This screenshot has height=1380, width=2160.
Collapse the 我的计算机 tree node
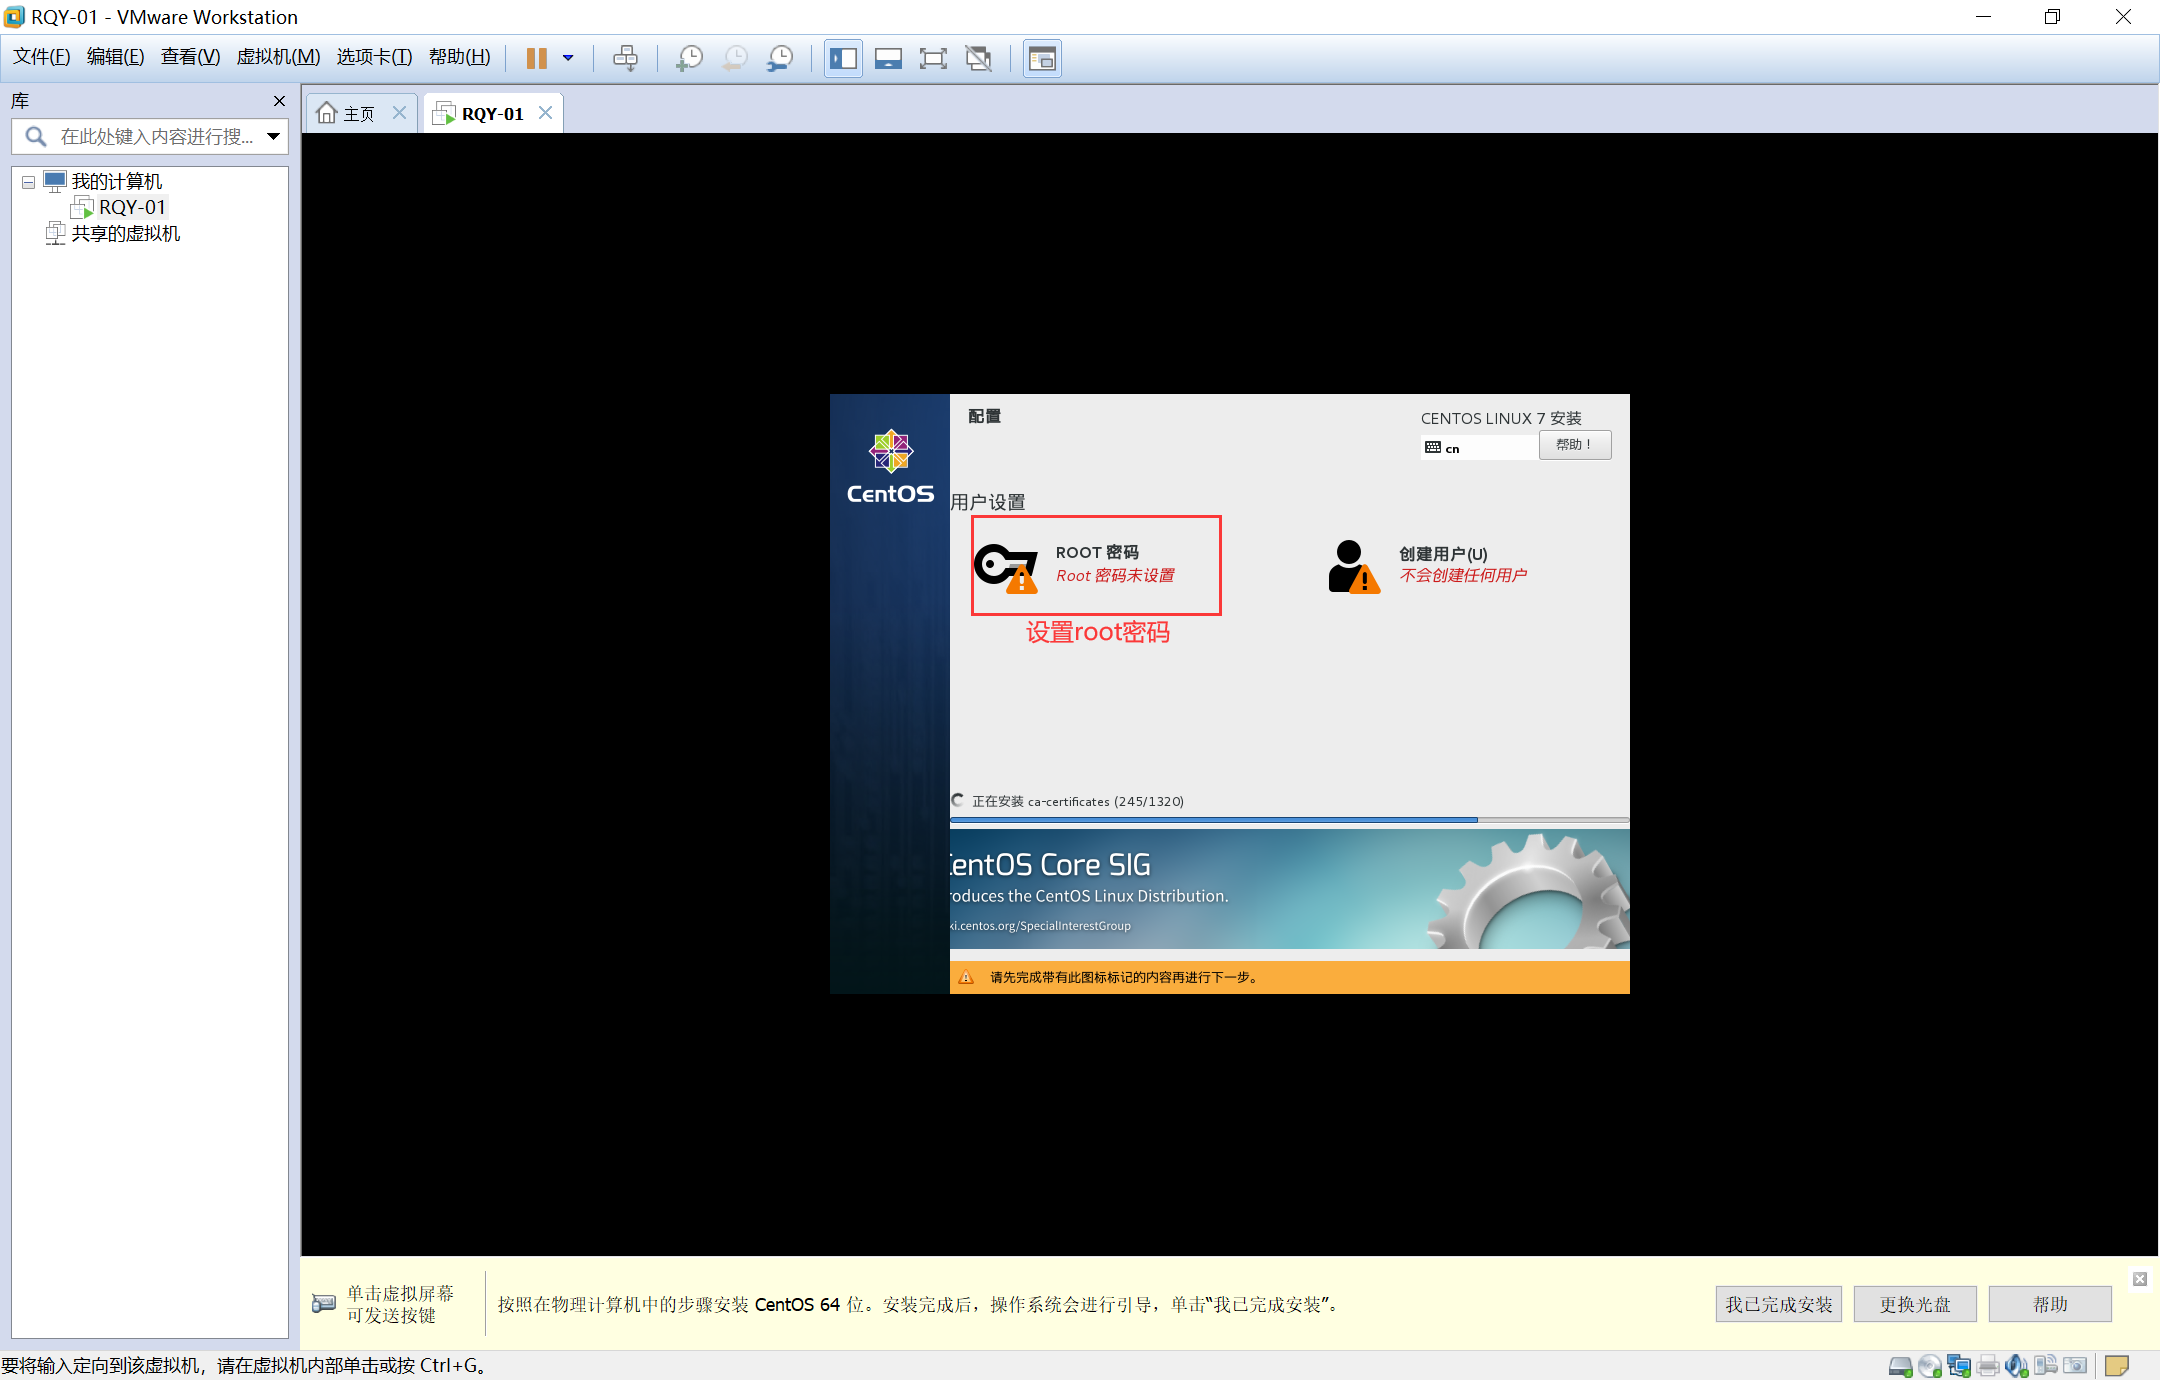tap(28, 182)
